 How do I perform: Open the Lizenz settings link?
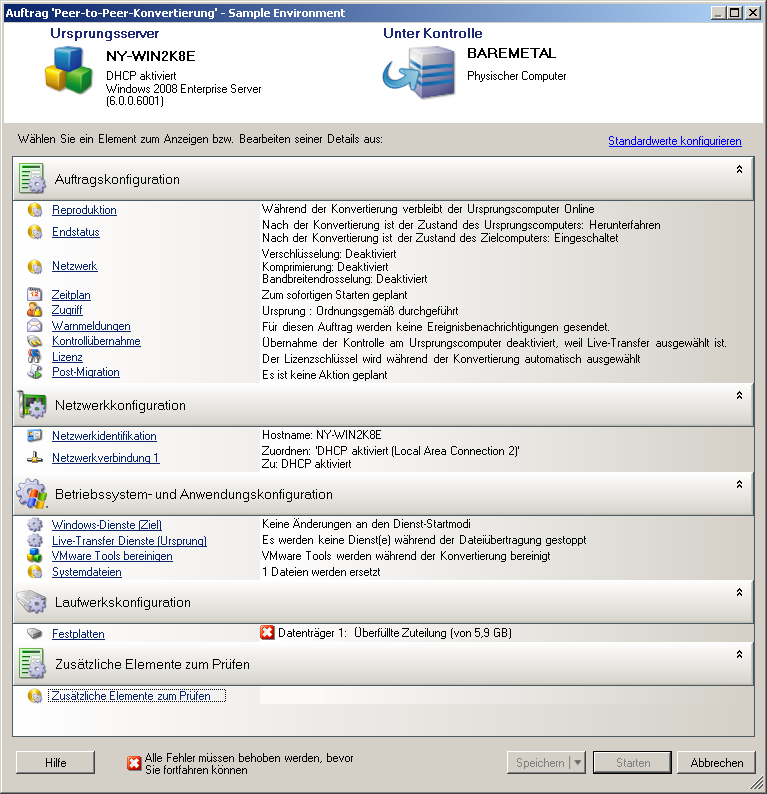(67, 357)
